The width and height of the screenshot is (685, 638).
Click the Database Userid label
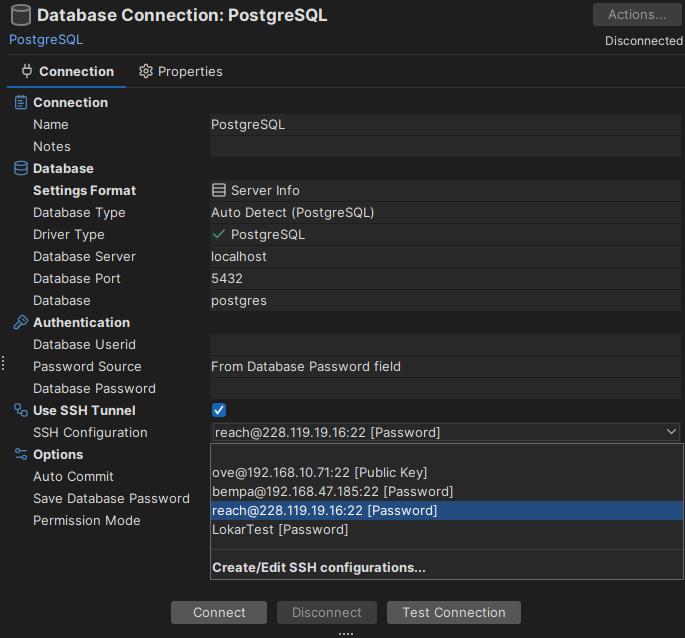click(84, 344)
